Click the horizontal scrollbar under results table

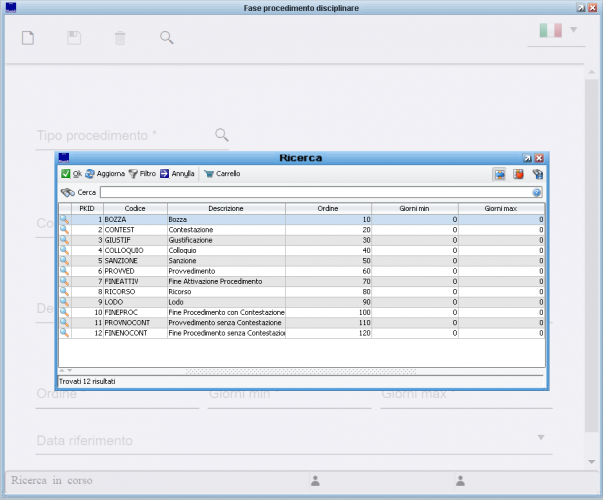[300, 371]
